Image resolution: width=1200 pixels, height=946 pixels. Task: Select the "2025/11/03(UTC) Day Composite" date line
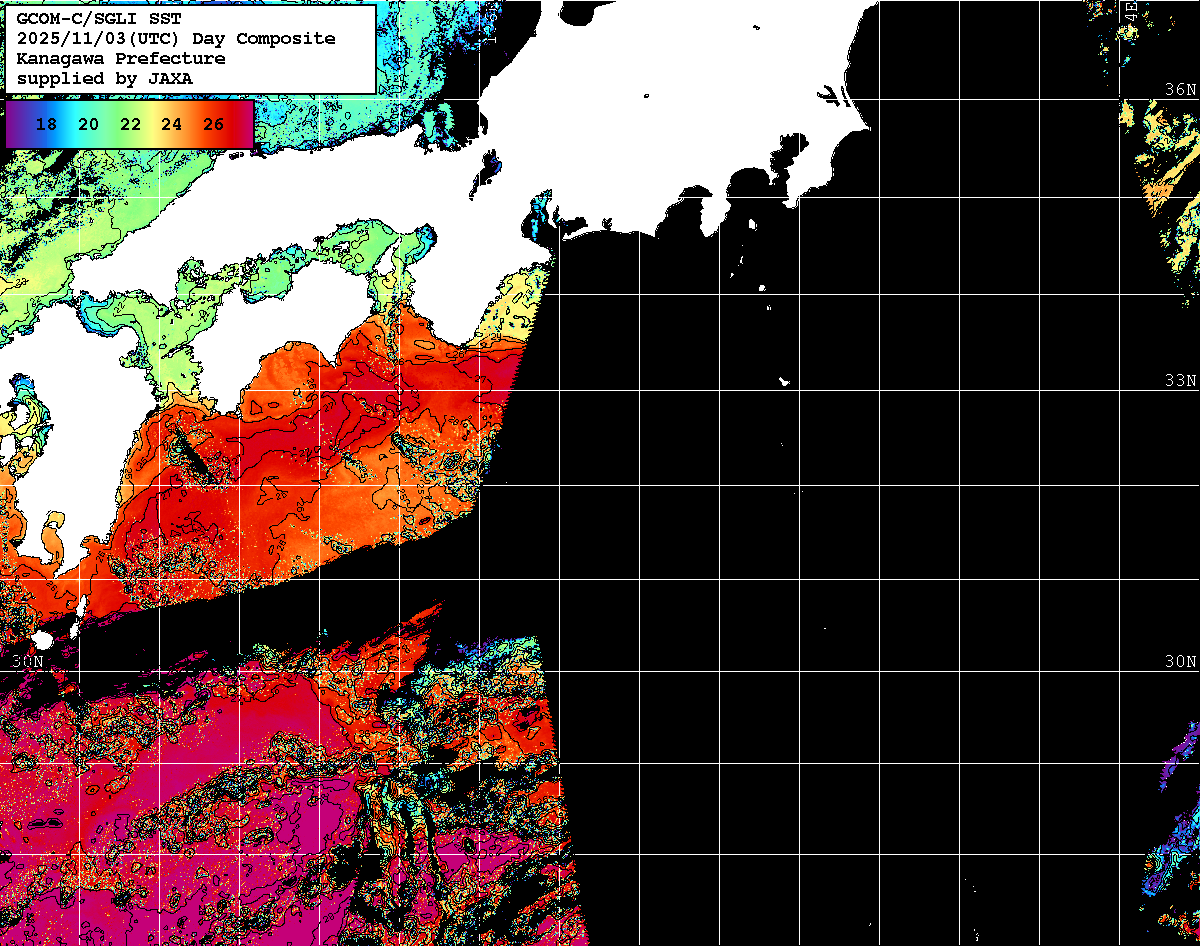[x=176, y=39]
